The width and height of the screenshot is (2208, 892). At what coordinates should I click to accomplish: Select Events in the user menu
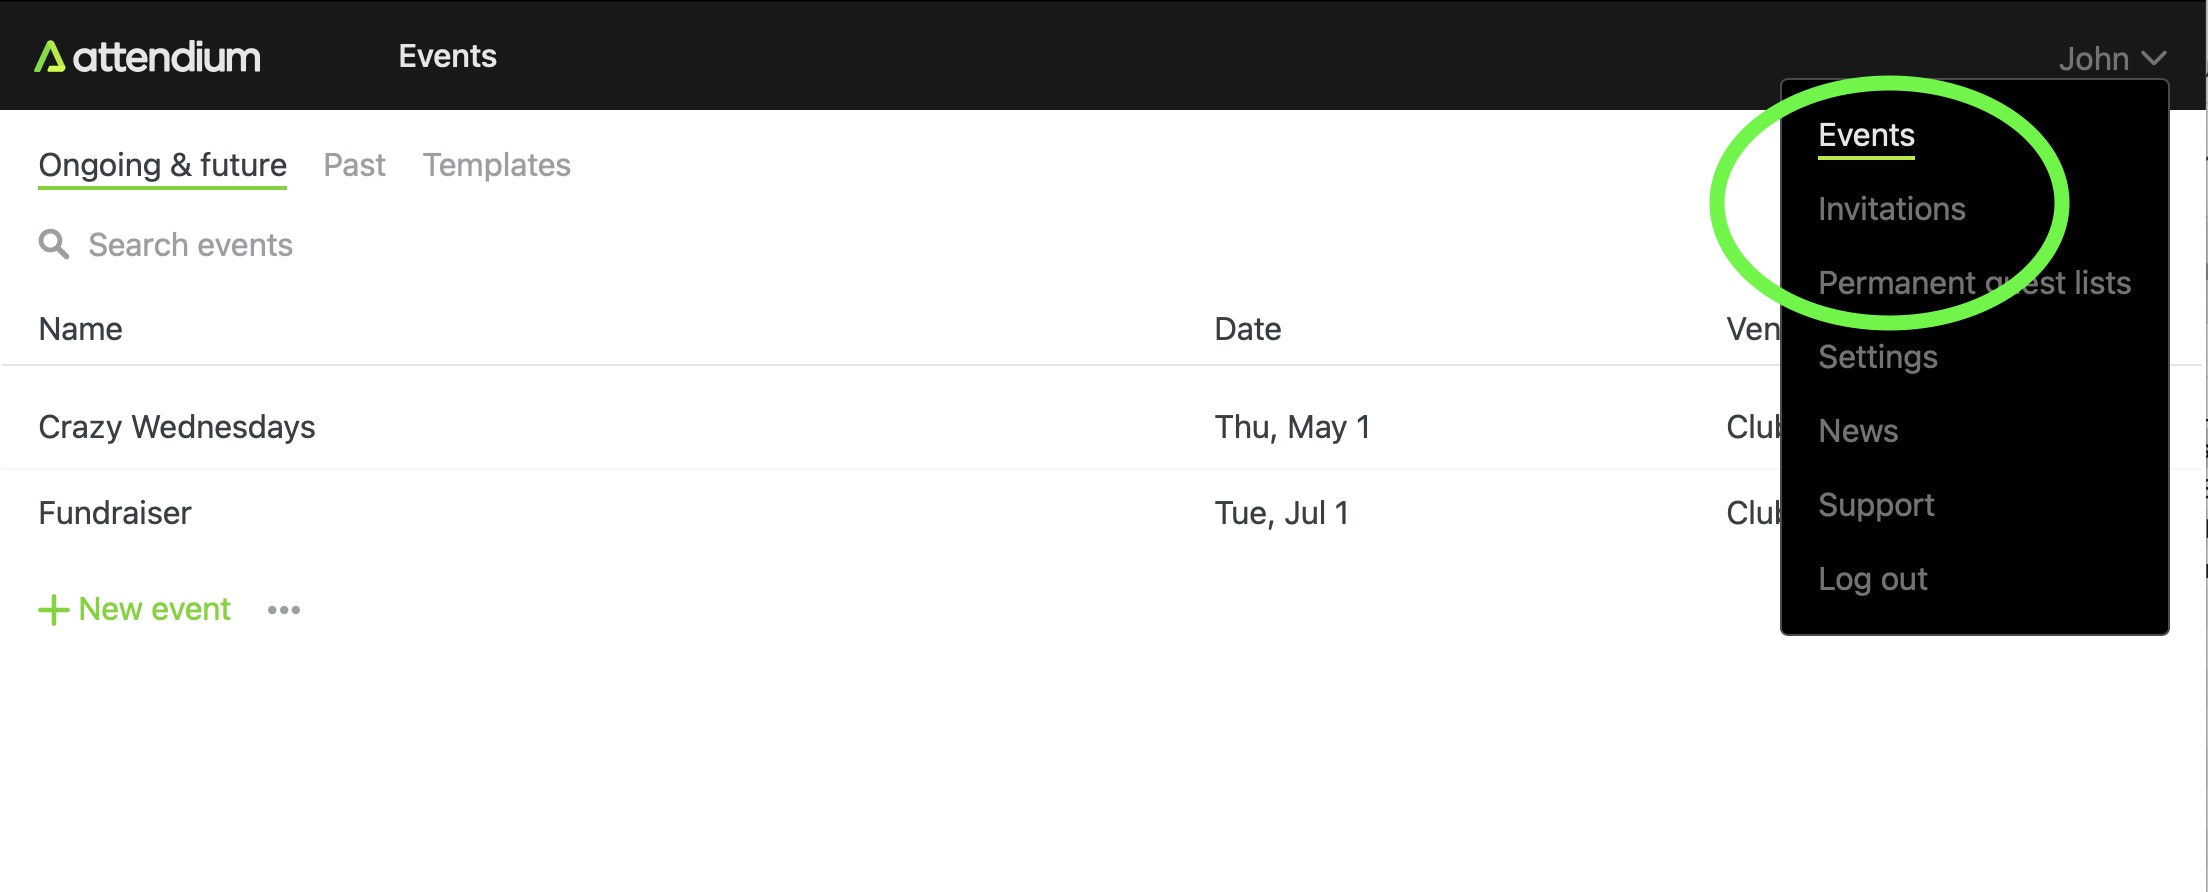pyautogui.click(x=1866, y=135)
